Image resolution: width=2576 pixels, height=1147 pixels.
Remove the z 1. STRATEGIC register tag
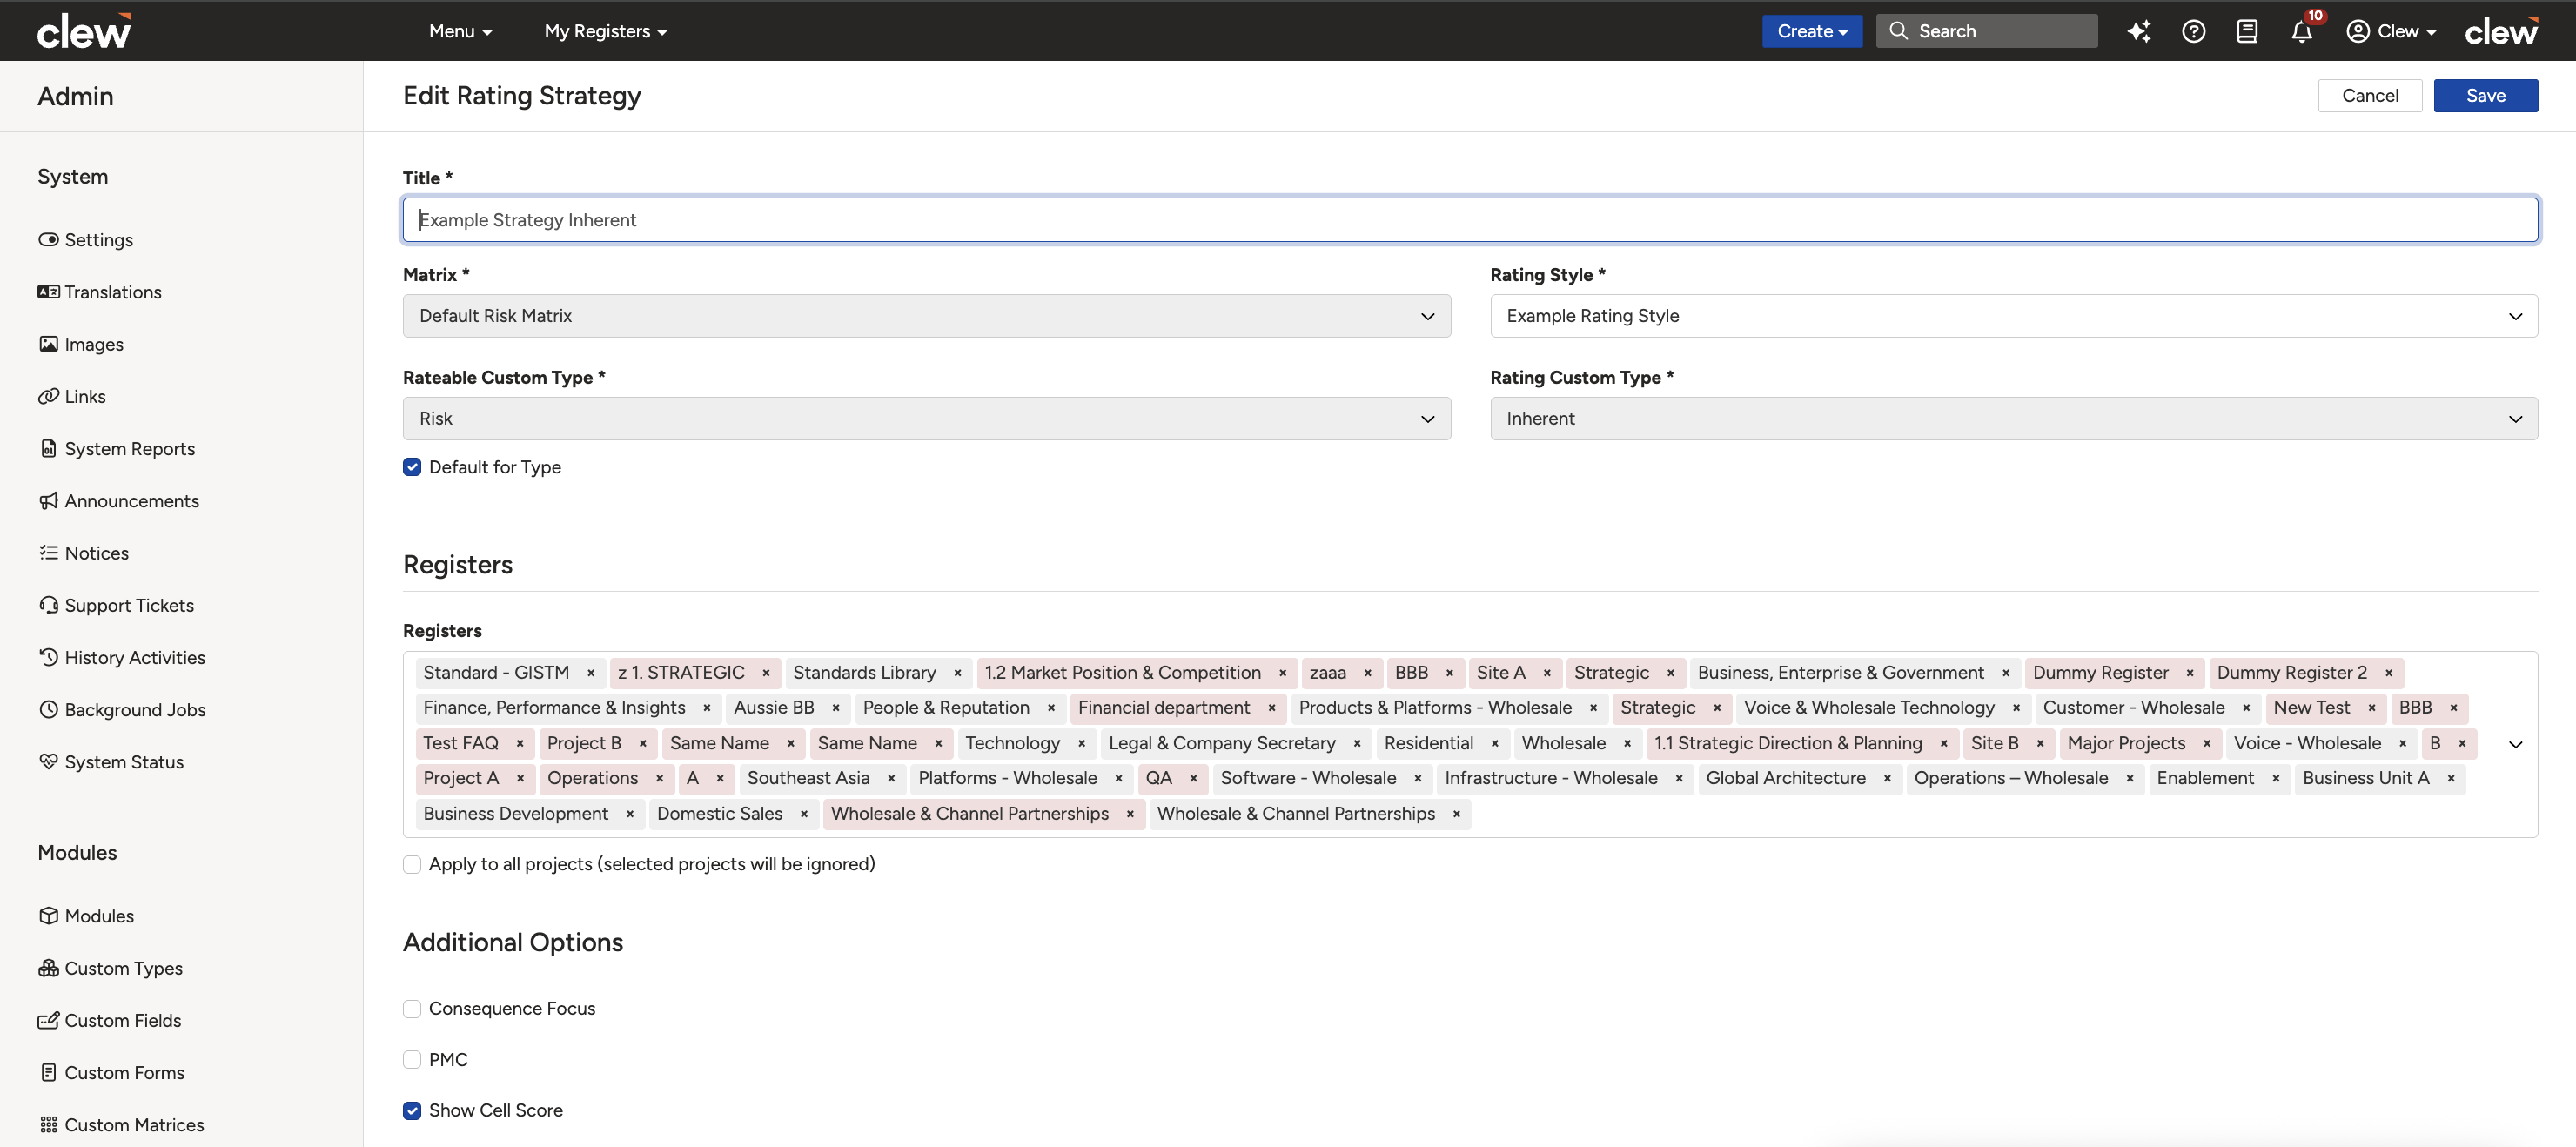tap(766, 673)
